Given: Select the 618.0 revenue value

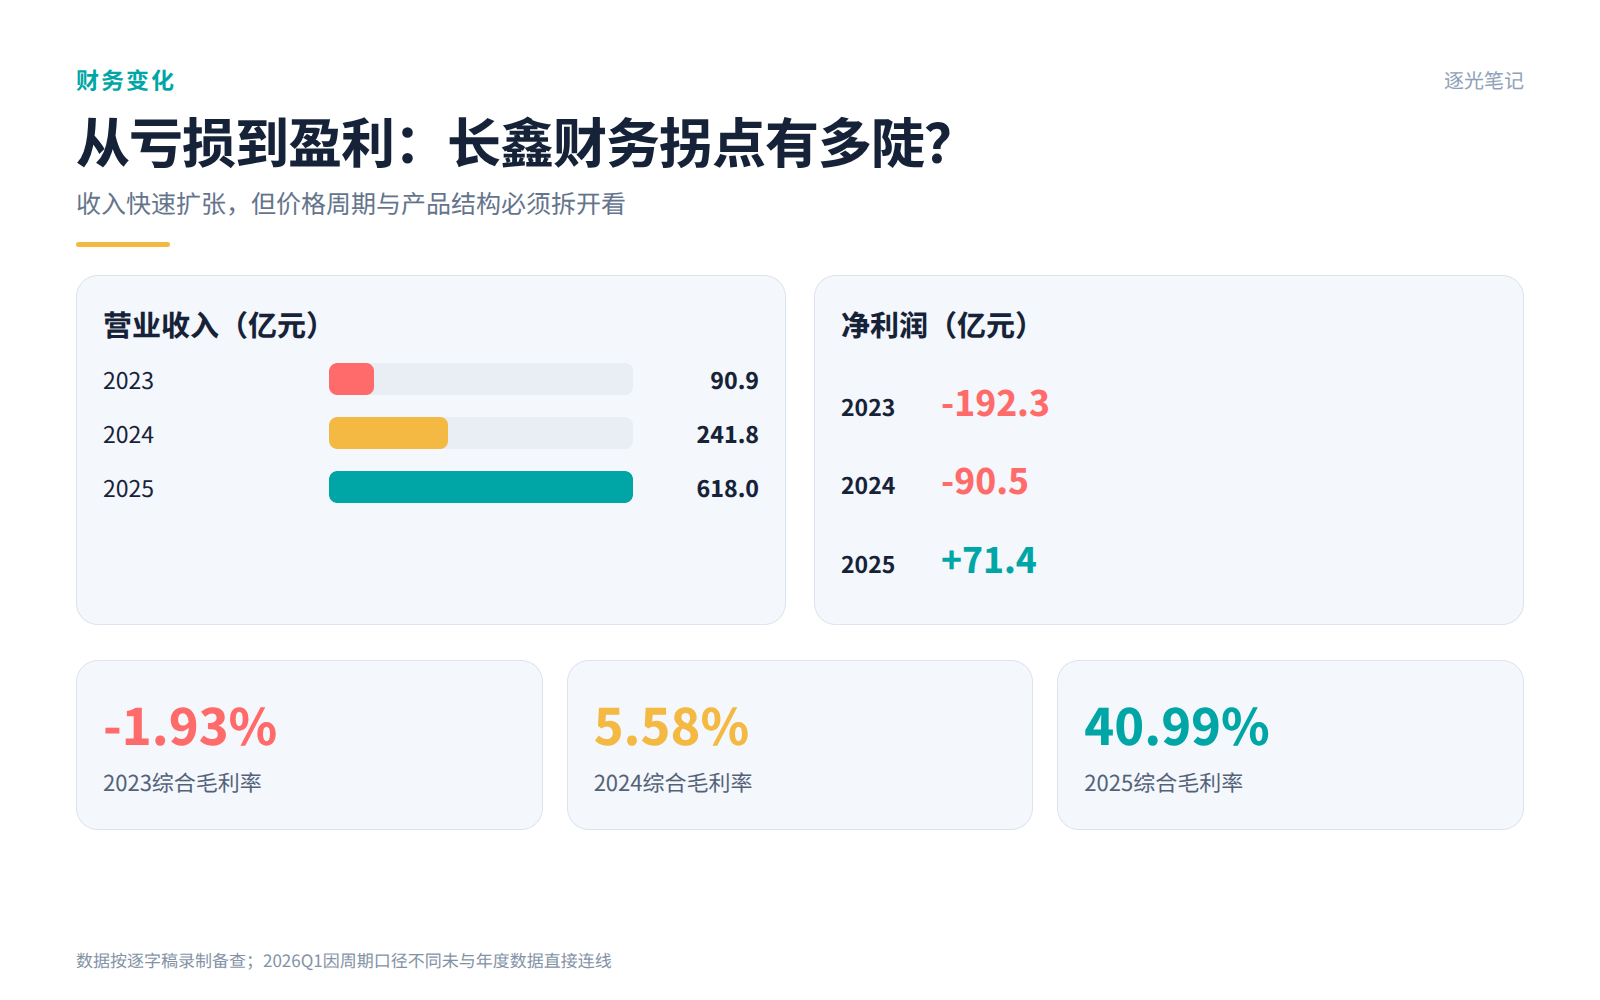Looking at the screenshot, I should tap(727, 489).
